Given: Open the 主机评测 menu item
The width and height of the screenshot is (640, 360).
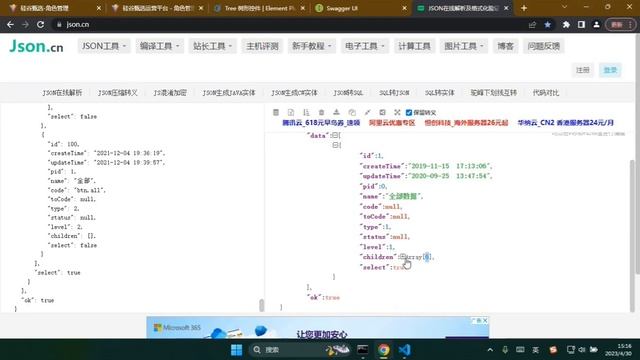Looking at the screenshot, I should (x=262, y=46).
